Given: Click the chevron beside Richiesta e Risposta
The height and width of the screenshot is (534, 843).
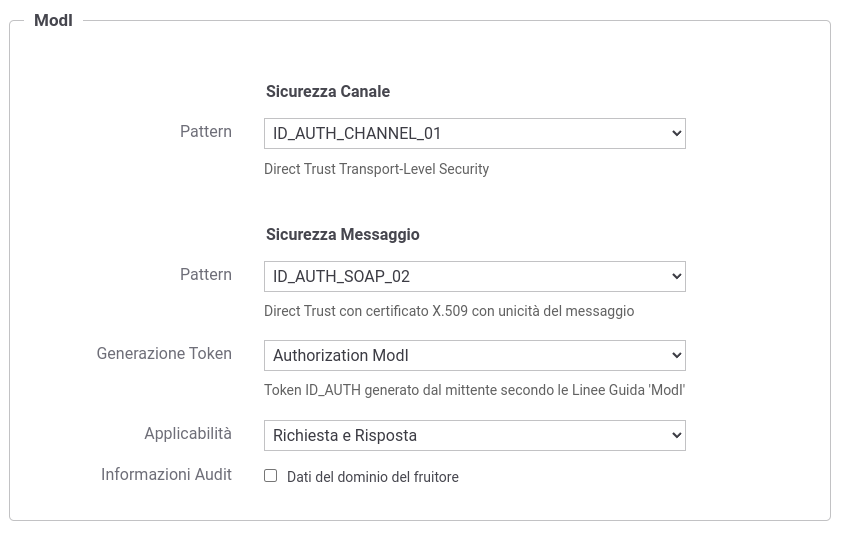Looking at the screenshot, I should coord(676,436).
